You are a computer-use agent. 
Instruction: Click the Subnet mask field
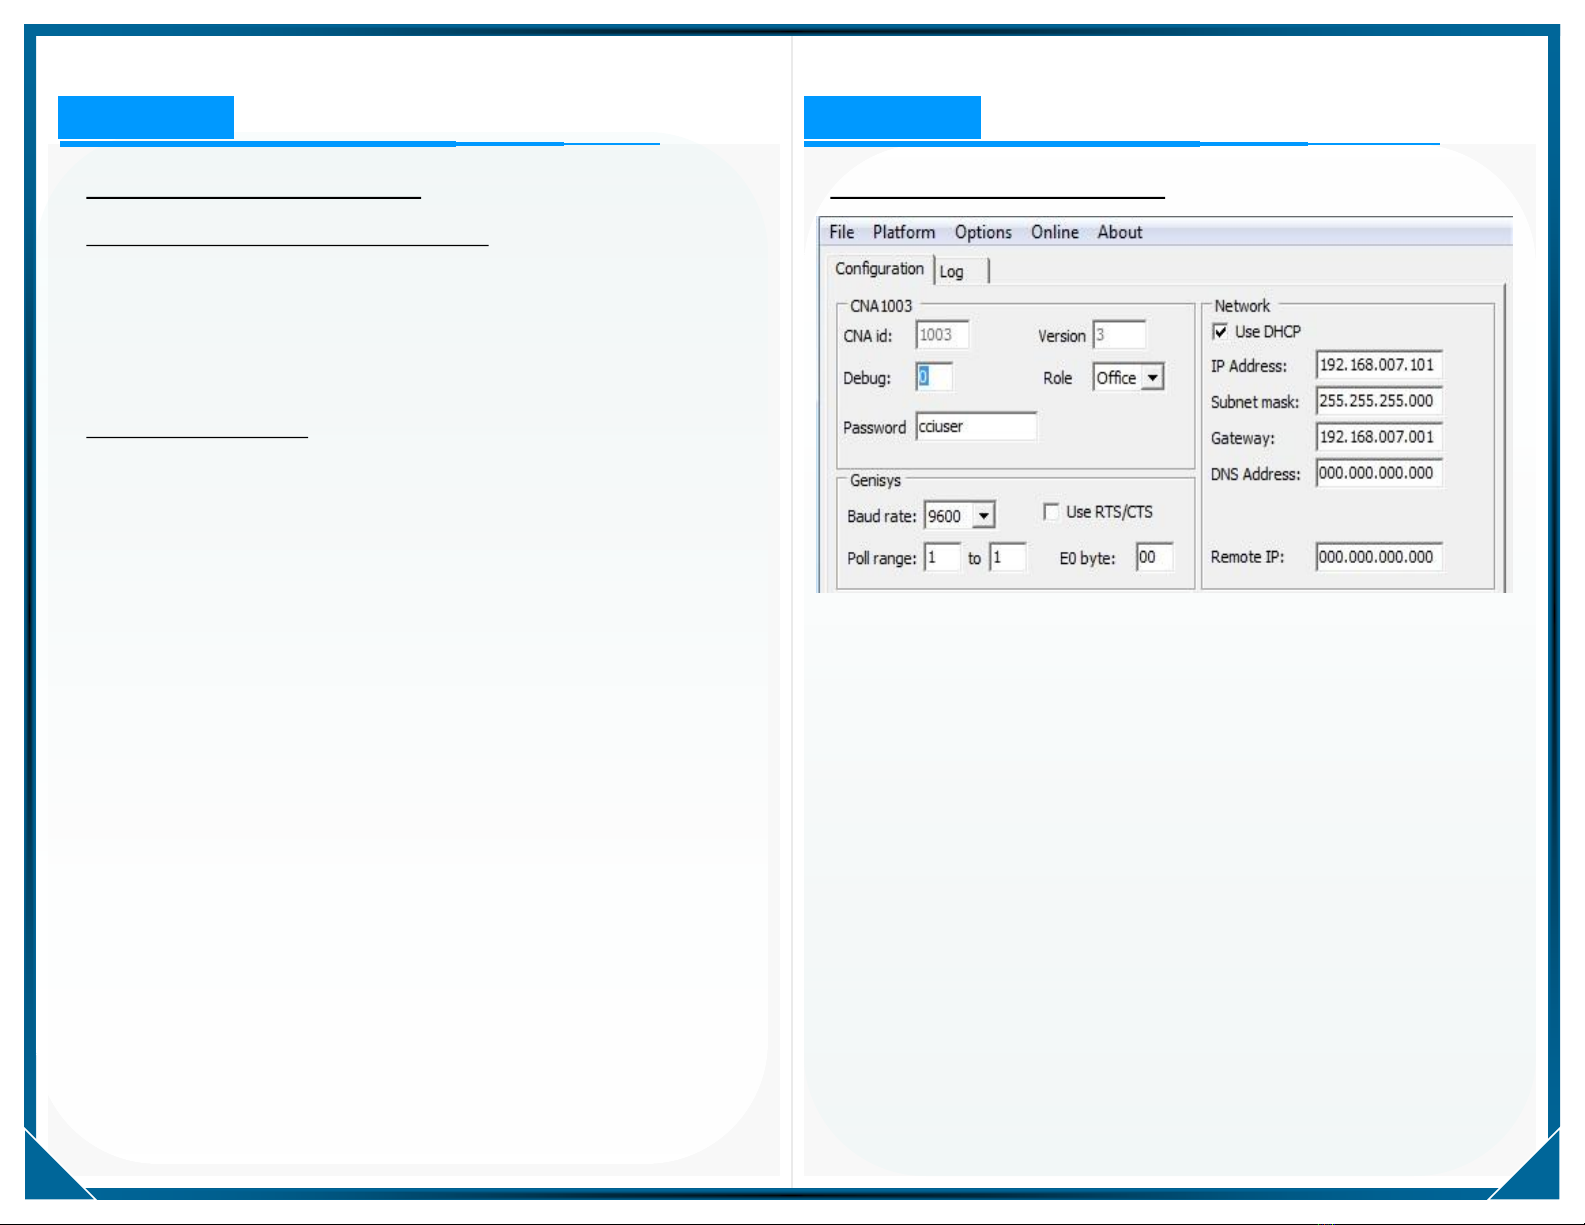tap(1379, 401)
